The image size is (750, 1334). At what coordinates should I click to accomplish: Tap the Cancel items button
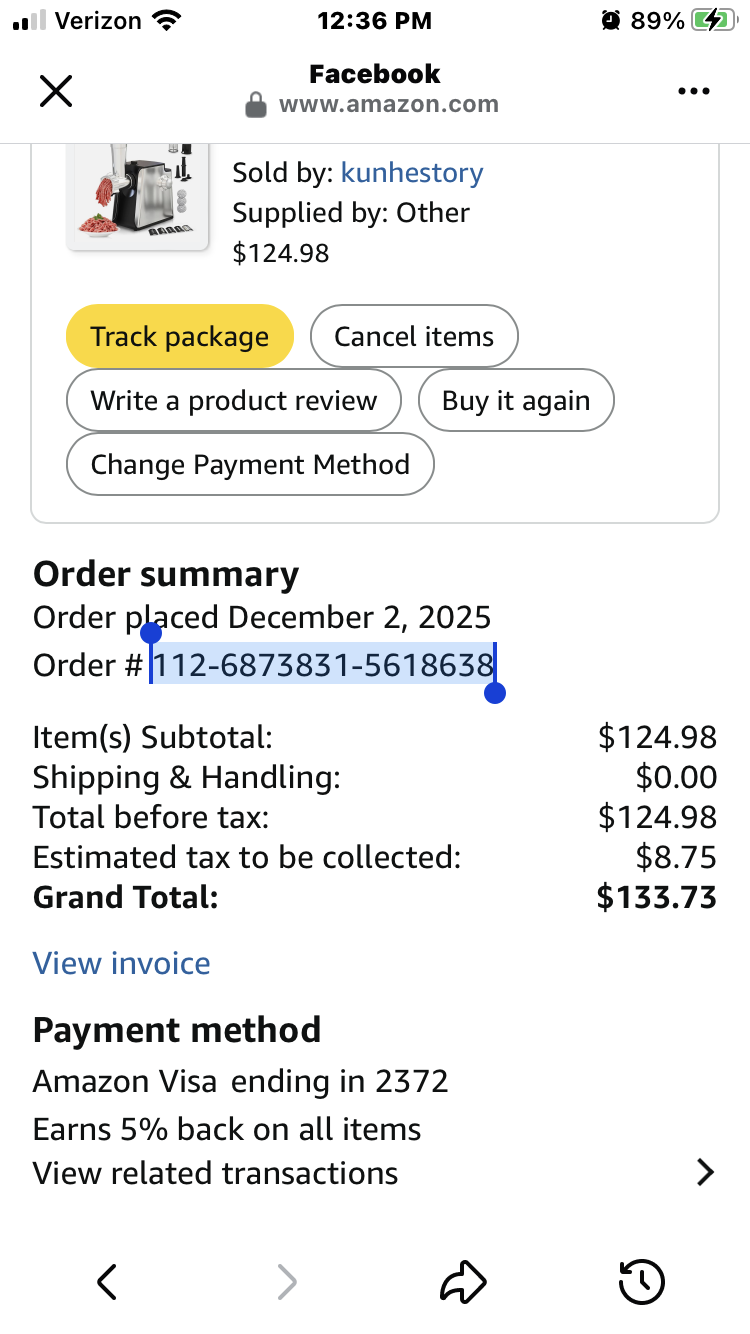(x=414, y=336)
